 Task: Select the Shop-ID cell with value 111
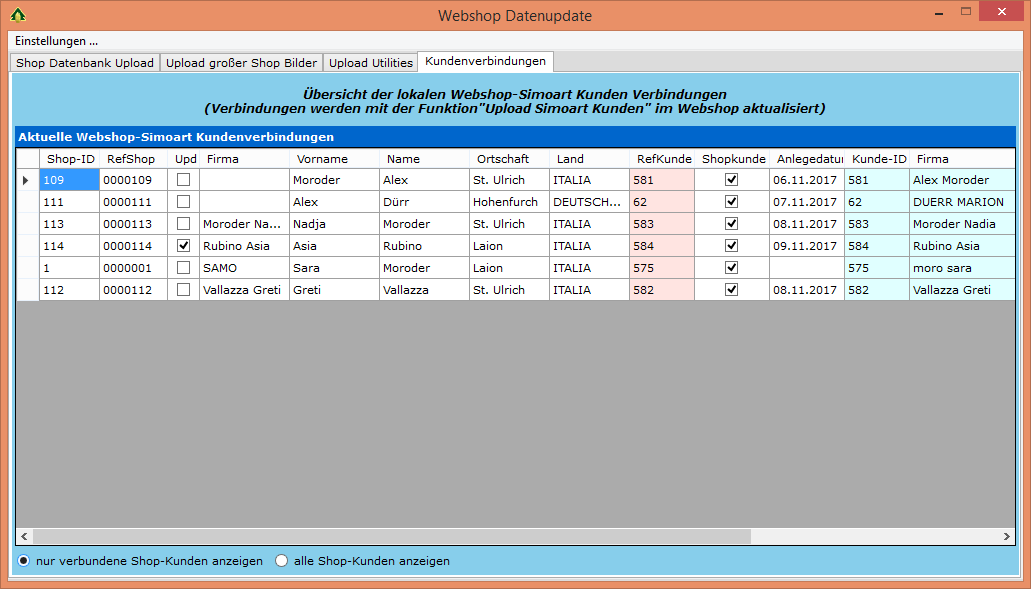coord(69,202)
